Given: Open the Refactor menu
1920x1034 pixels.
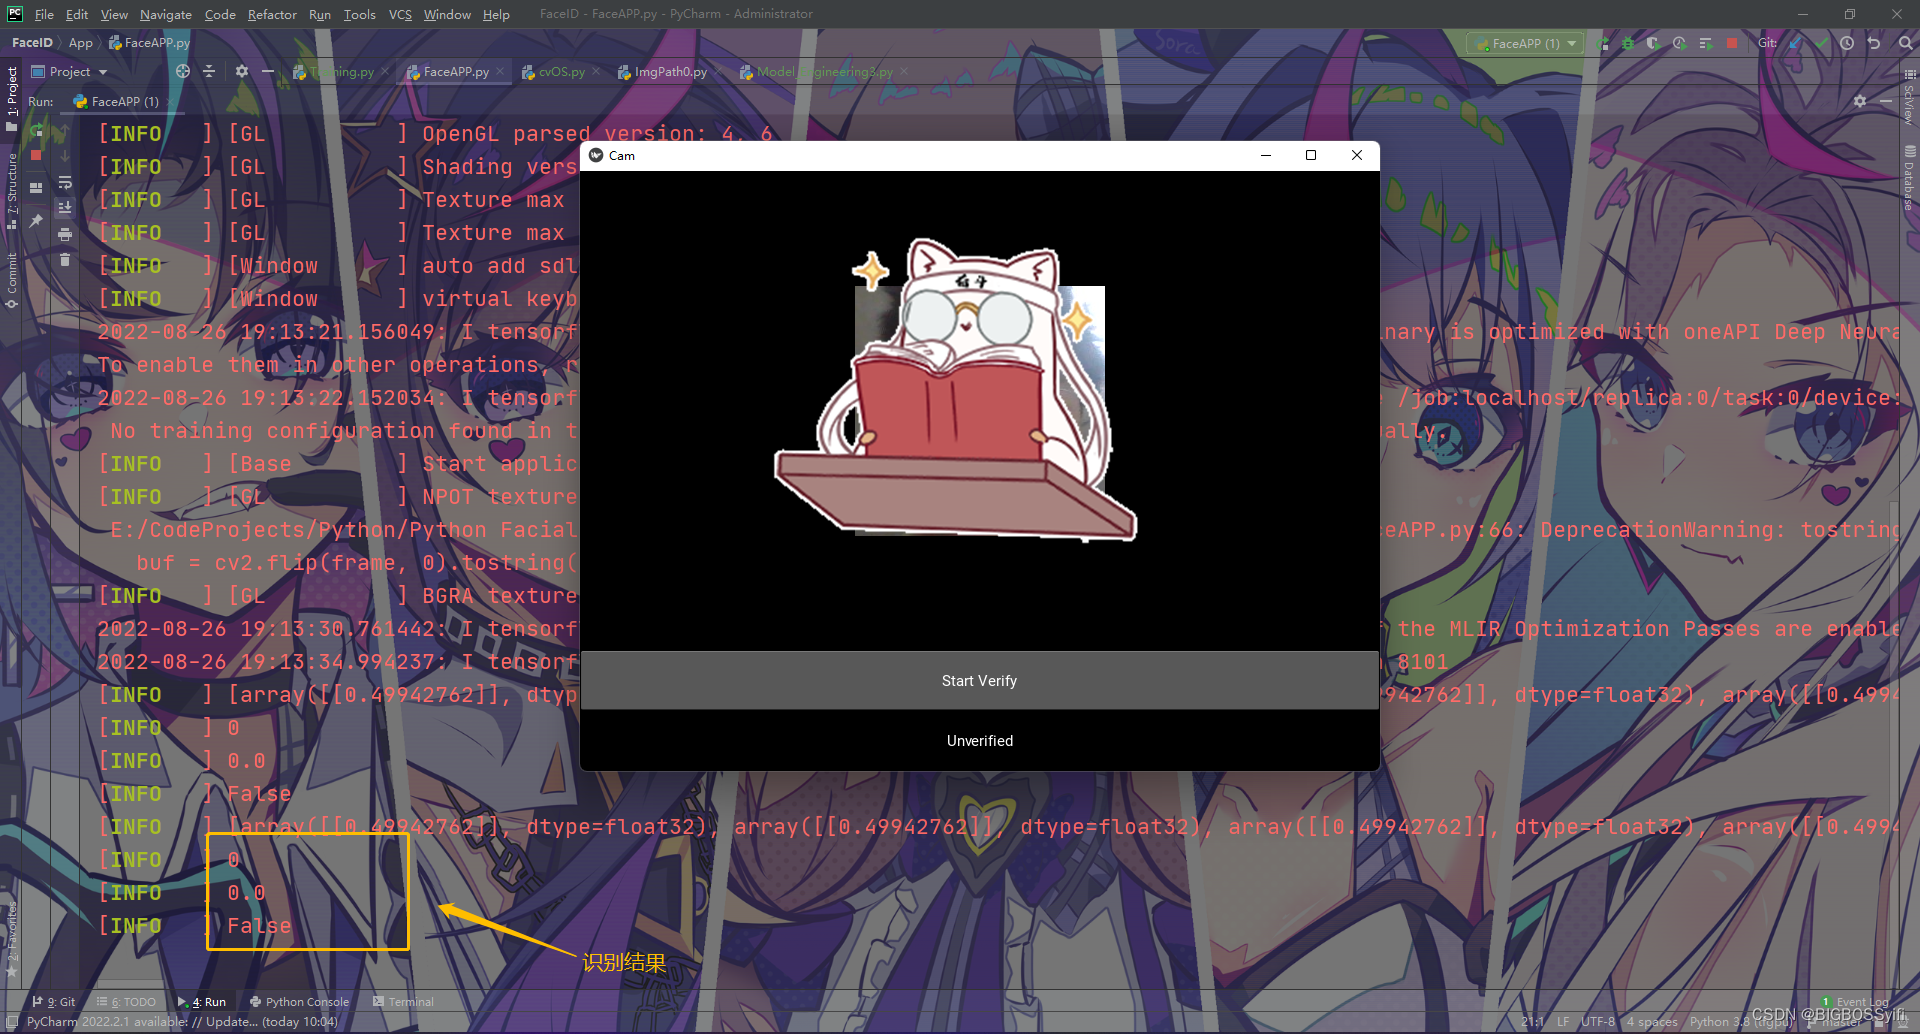Looking at the screenshot, I should point(272,14).
